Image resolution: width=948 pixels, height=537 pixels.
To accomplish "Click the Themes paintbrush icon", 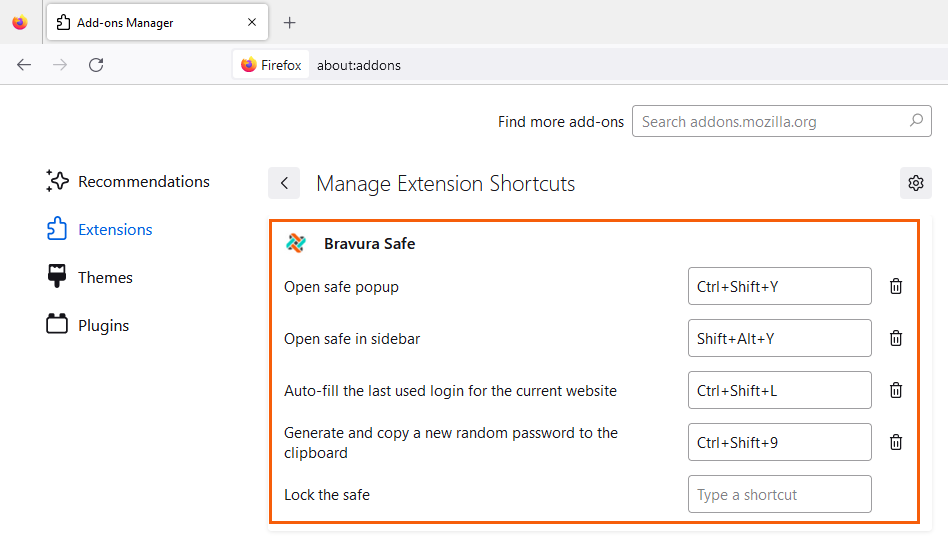I will [57, 276].
